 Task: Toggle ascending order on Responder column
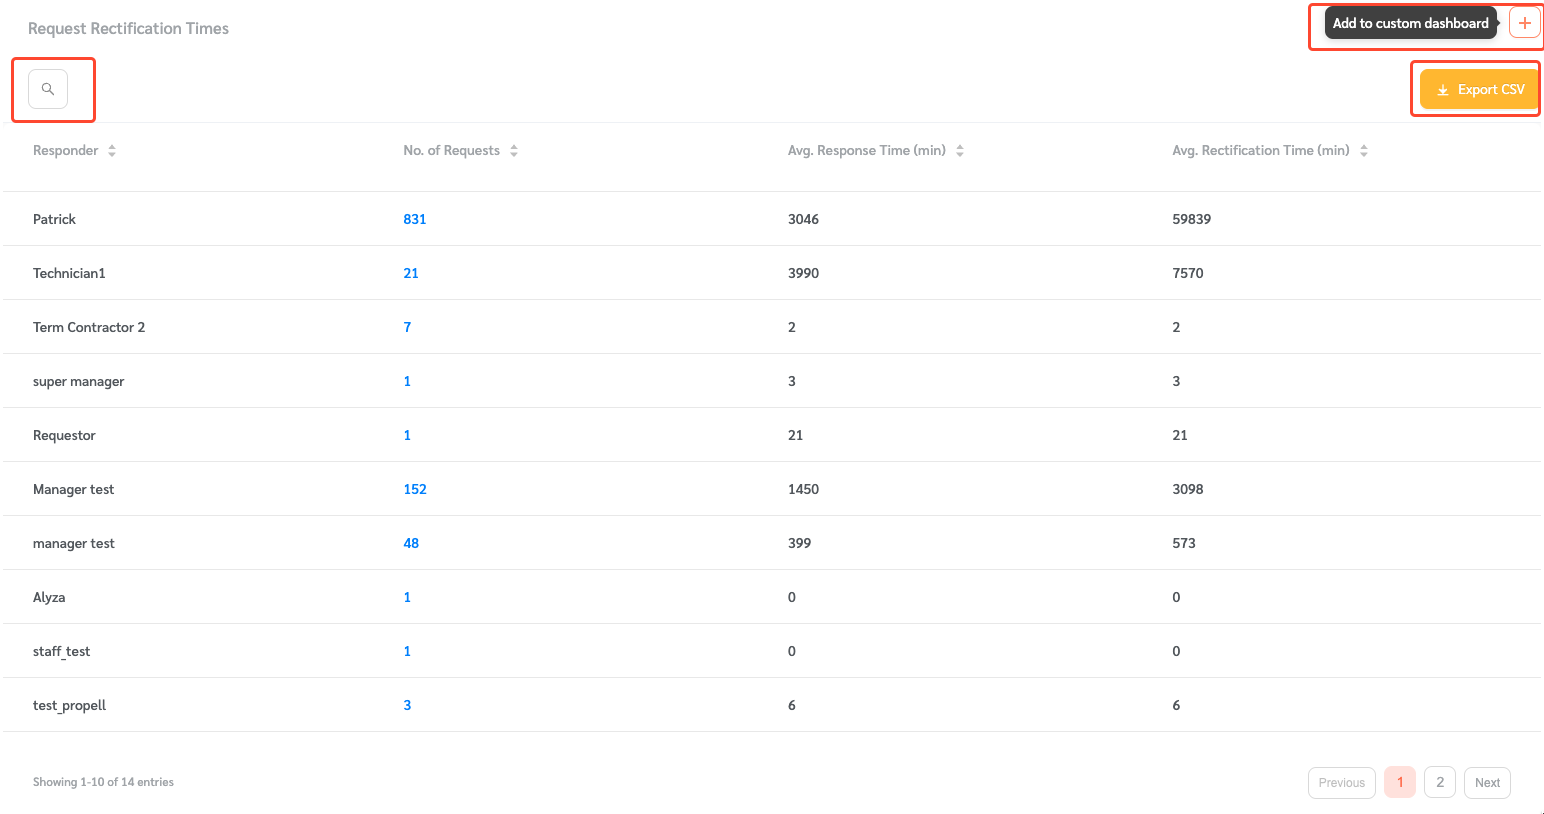pos(111,146)
